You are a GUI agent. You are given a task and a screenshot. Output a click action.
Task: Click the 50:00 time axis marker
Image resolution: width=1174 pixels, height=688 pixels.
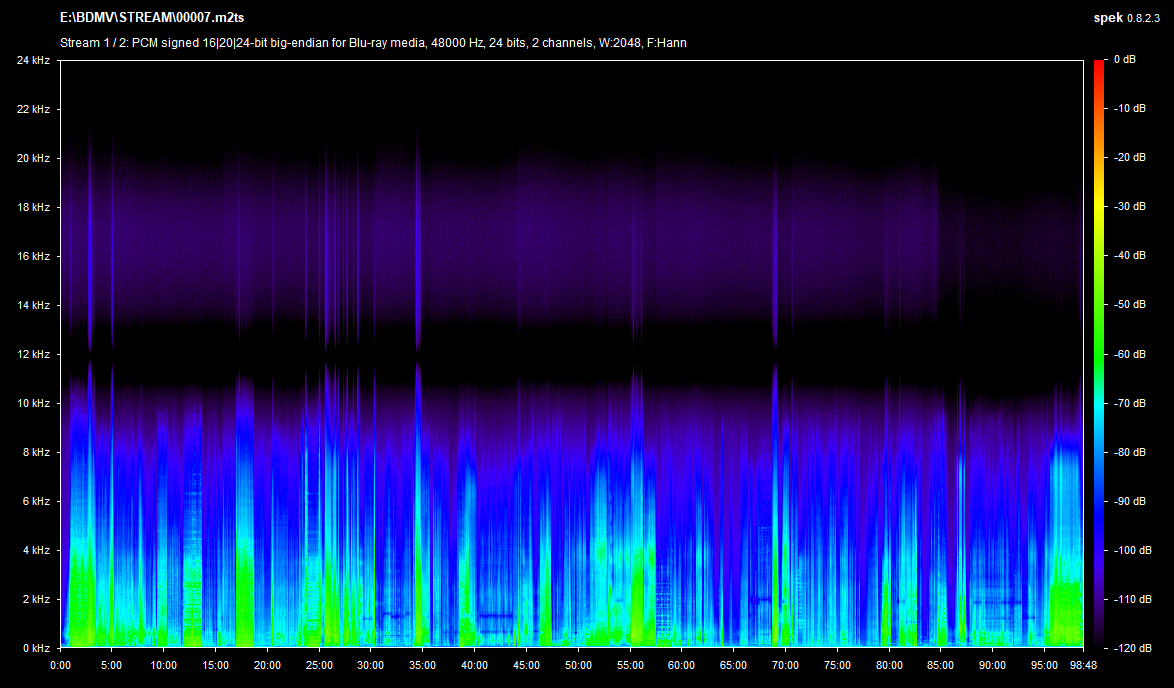click(578, 665)
